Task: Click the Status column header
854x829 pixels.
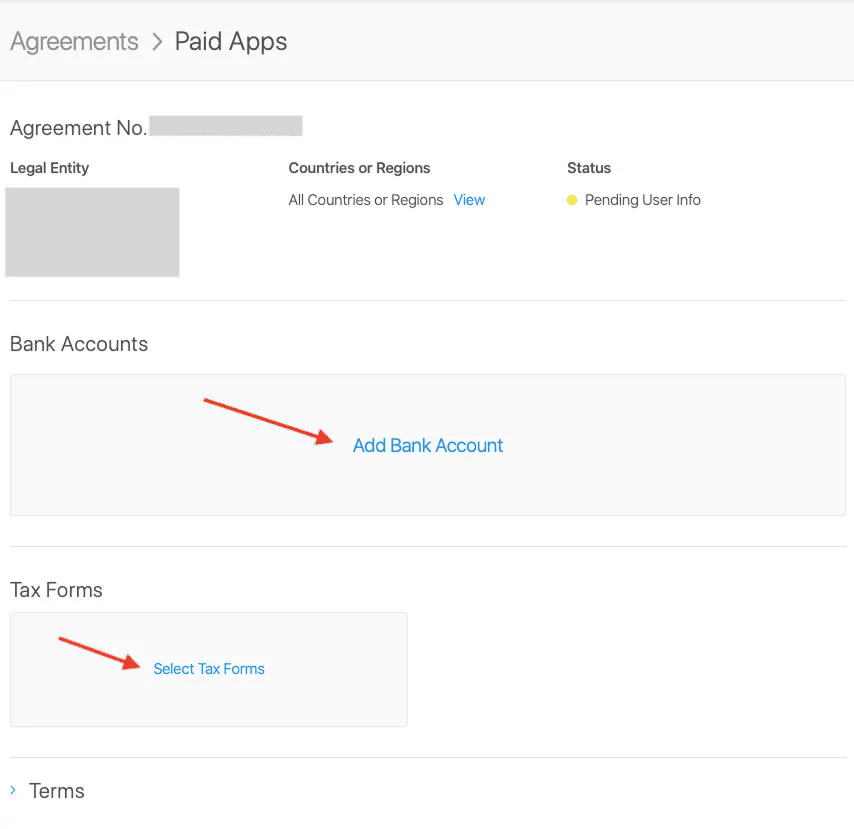Action: click(588, 168)
